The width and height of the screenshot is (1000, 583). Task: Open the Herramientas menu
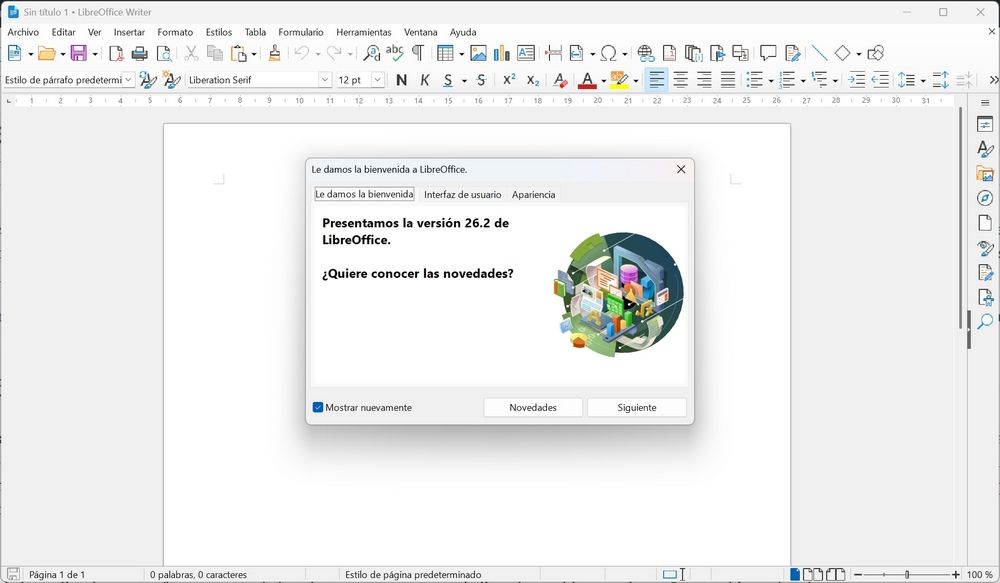tap(363, 31)
